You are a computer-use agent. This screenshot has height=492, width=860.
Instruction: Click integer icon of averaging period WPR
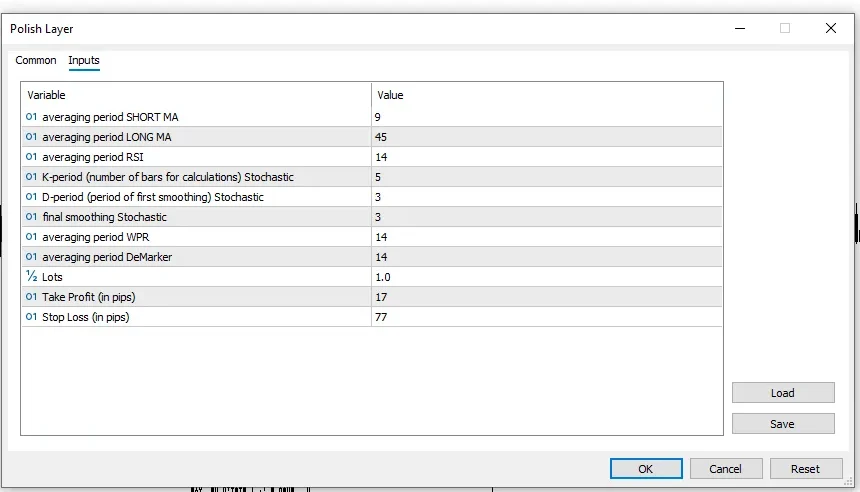(31, 236)
